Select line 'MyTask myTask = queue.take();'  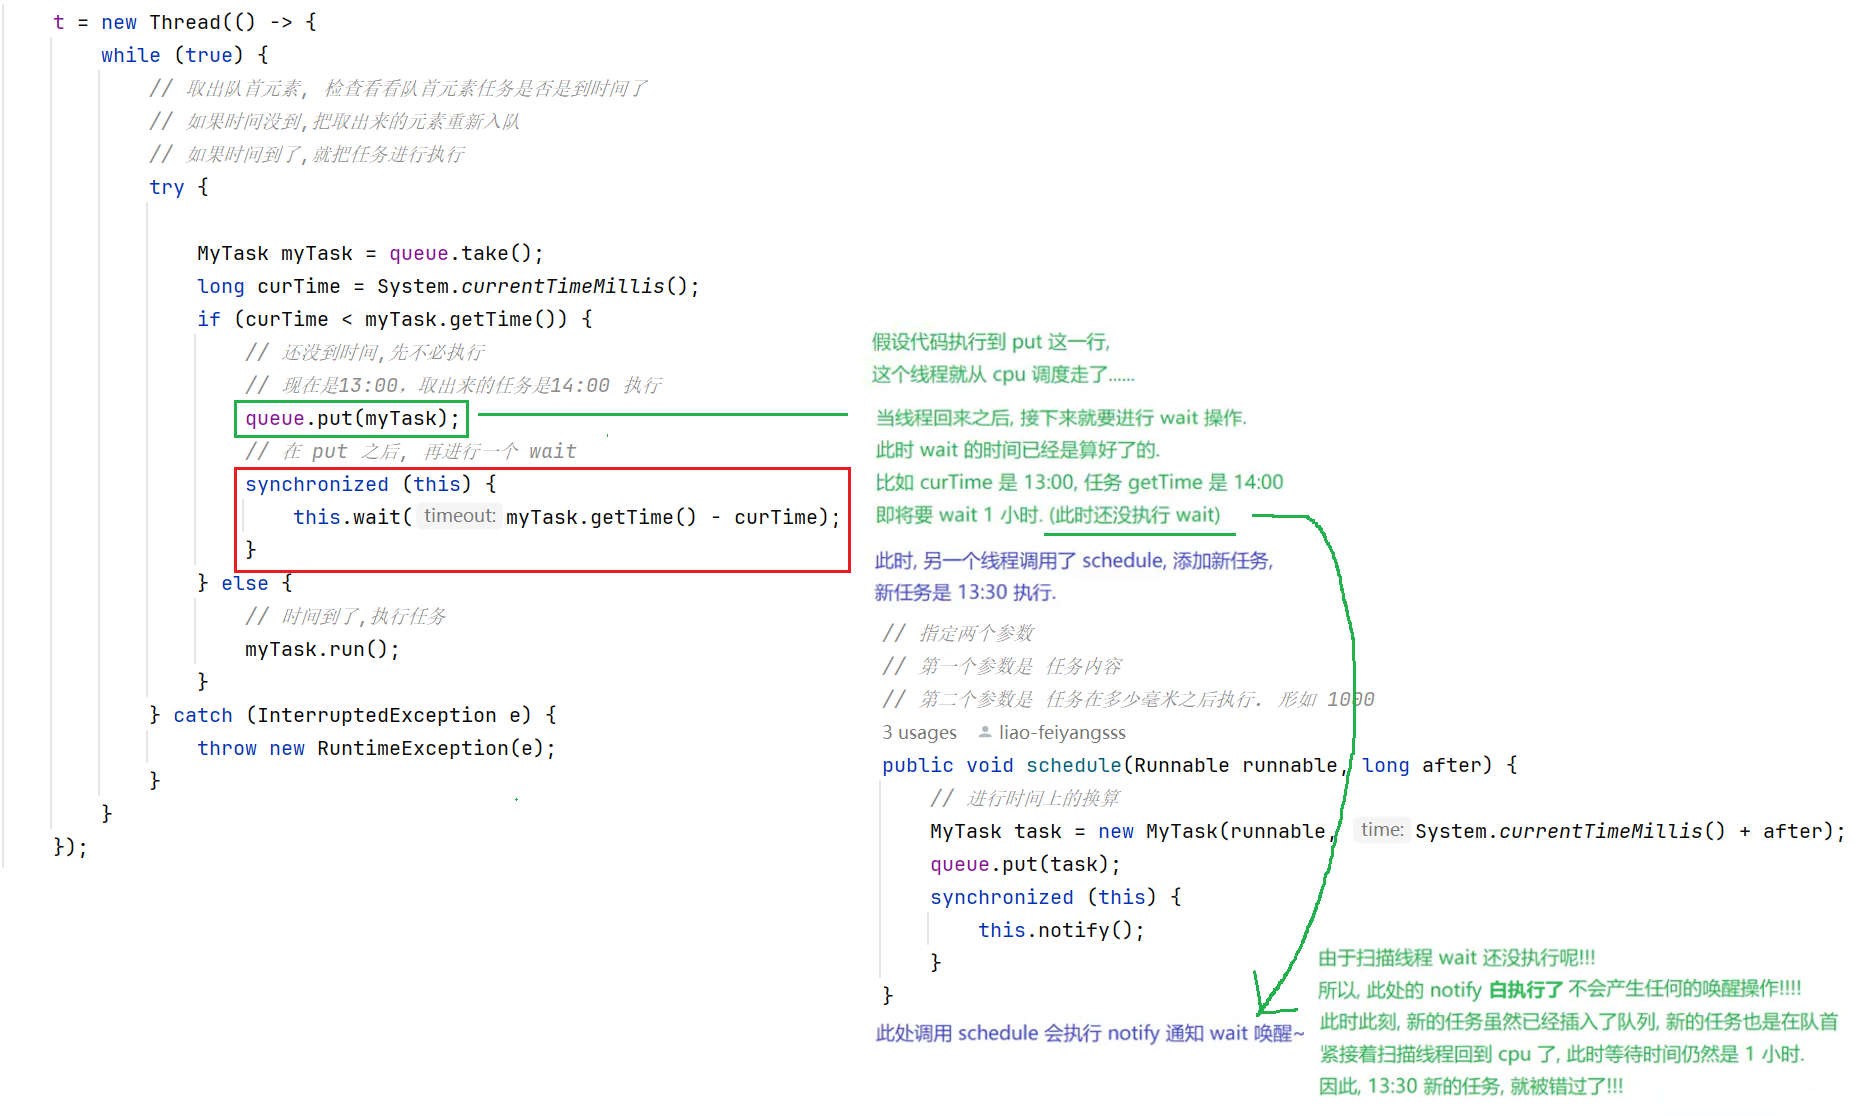pyautogui.click(x=370, y=253)
